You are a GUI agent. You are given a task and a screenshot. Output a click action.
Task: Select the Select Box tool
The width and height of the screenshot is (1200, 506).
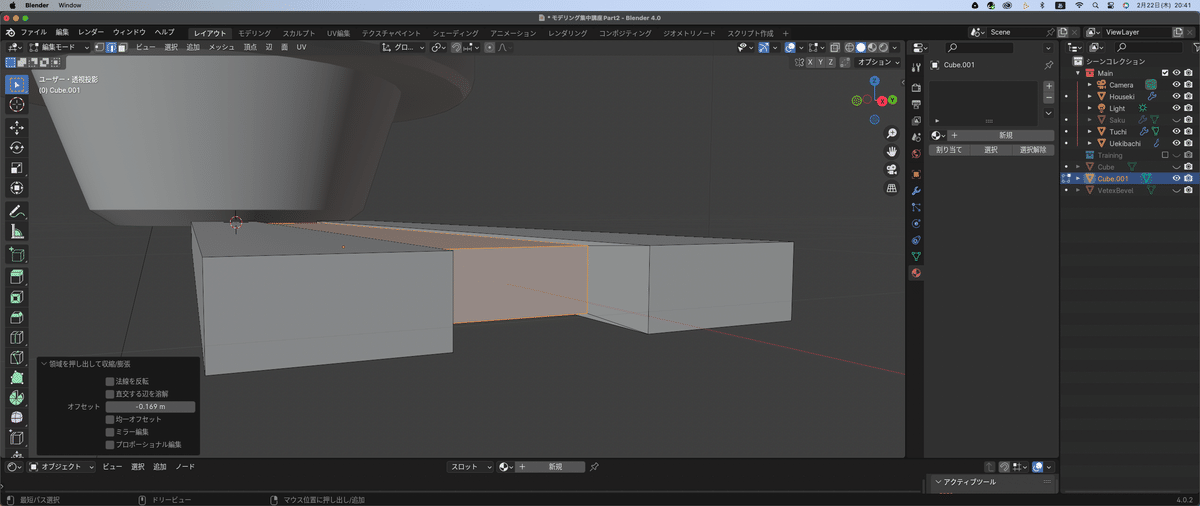(17, 84)
